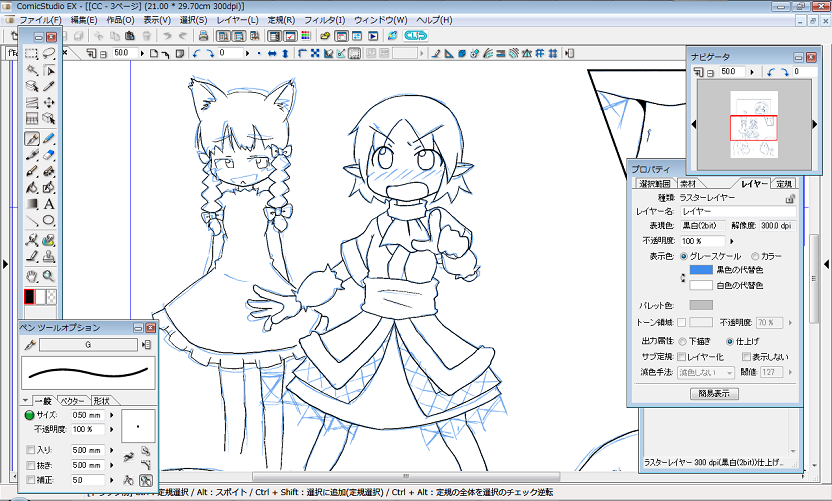
Task: Click the color palette grid icon in toolbar
Action: tap(306, 36)
